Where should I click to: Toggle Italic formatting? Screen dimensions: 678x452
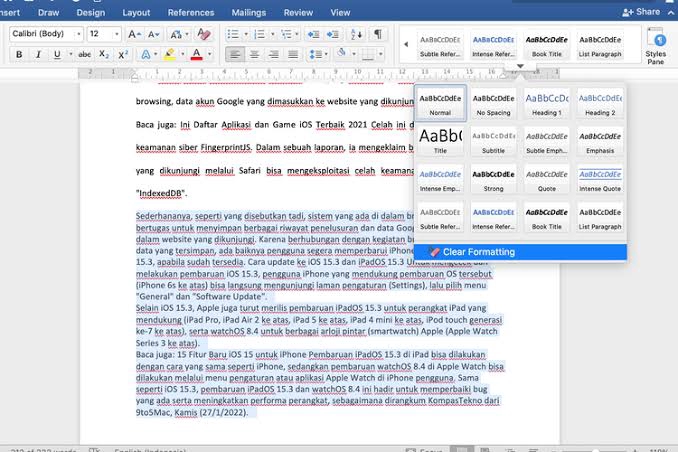pos(39,54)
